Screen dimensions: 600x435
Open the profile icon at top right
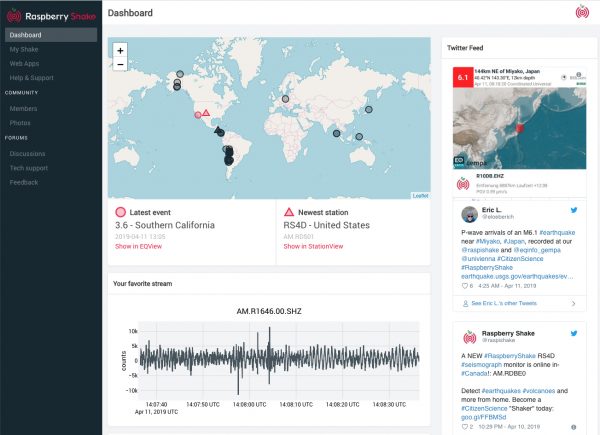[x=582, y=12]
